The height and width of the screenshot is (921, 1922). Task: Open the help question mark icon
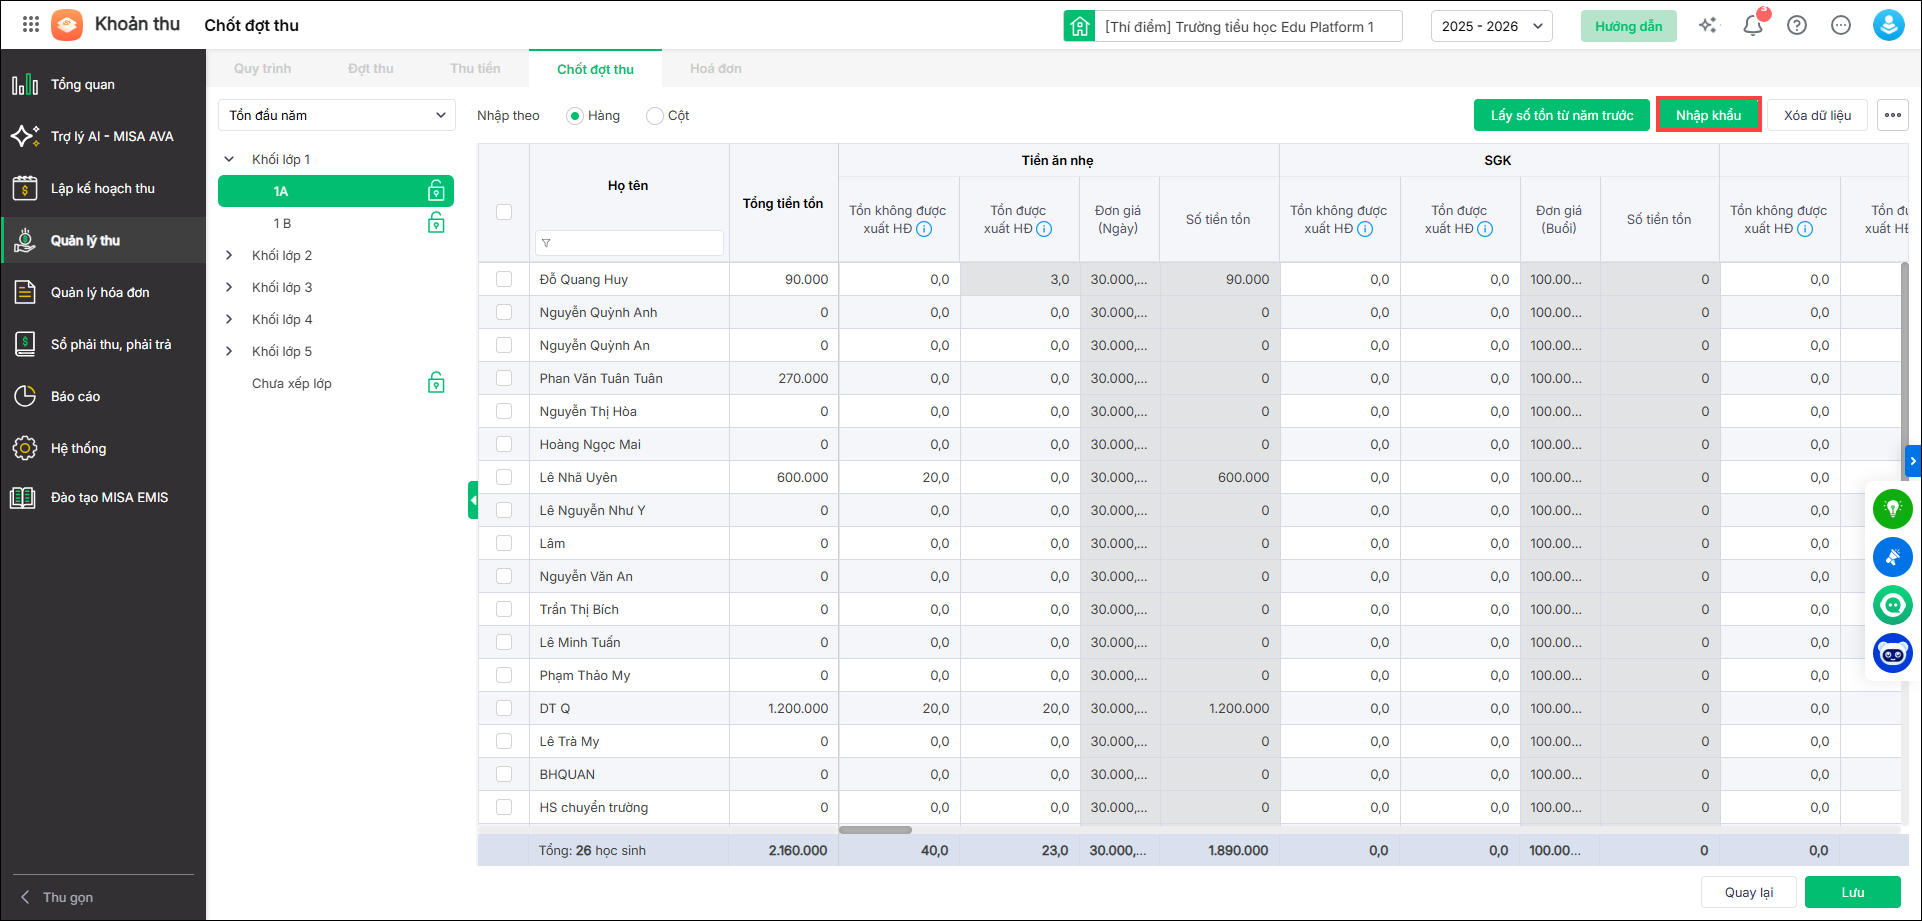click(x=1797, y=26)
